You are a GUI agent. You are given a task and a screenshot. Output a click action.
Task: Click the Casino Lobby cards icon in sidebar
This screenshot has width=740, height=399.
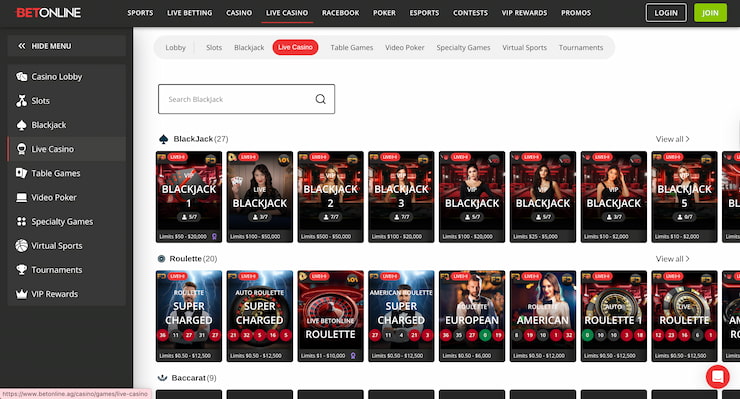click(21, 76)
